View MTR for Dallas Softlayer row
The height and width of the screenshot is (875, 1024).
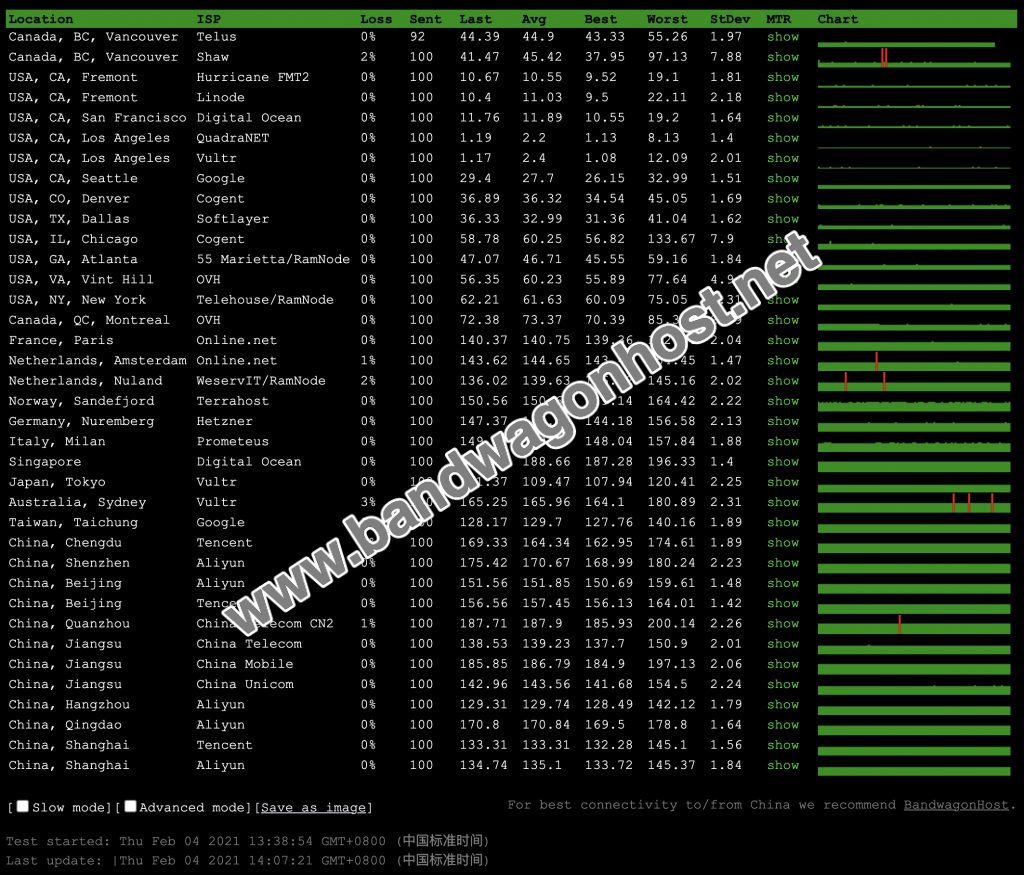pos(783,219)
